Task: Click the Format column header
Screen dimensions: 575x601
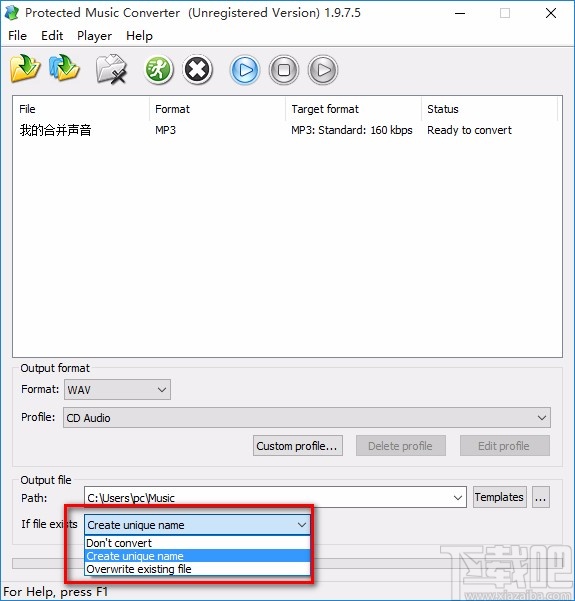Action: [x=217, y=109]
